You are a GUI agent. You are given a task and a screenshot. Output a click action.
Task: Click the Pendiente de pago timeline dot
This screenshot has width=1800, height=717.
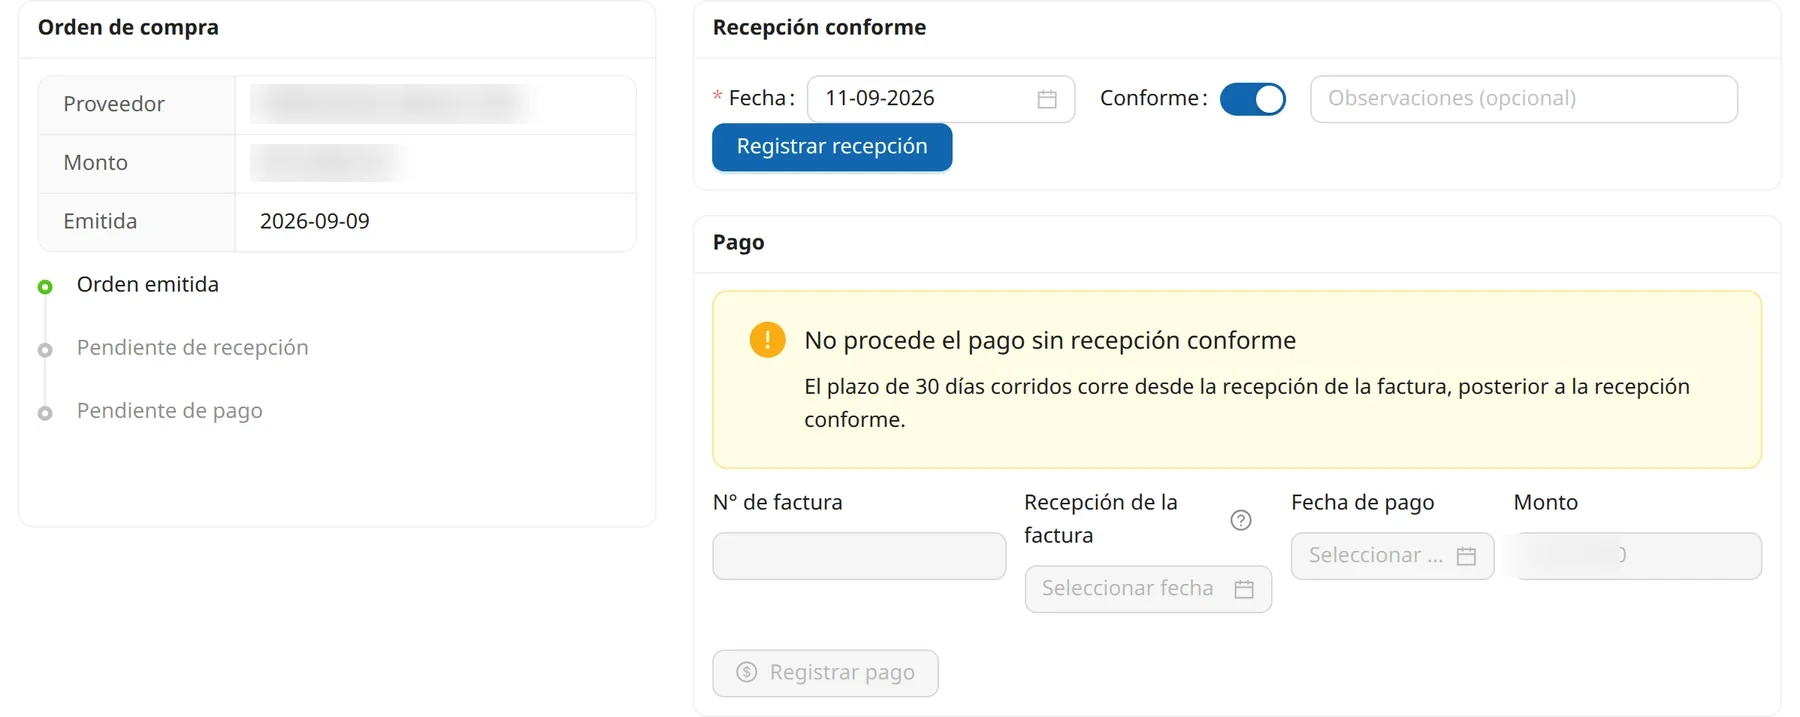point(45,413)
